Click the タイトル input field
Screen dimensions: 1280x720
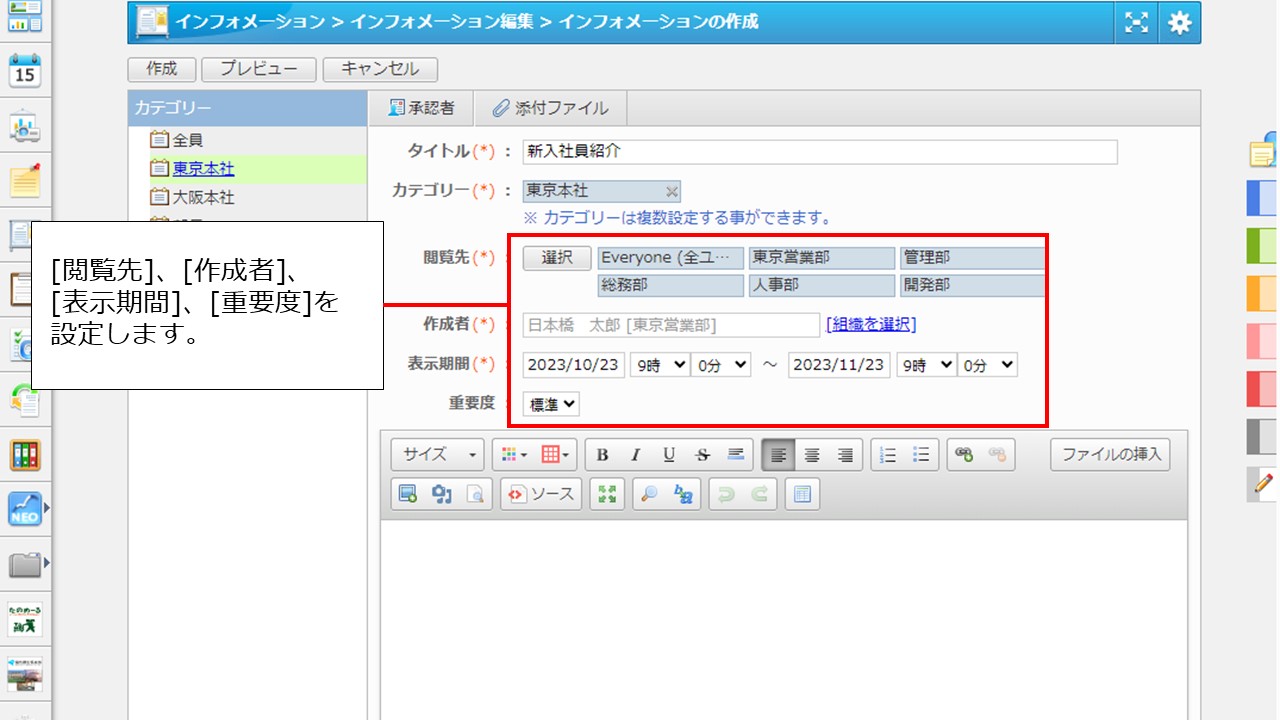(819, 152)
